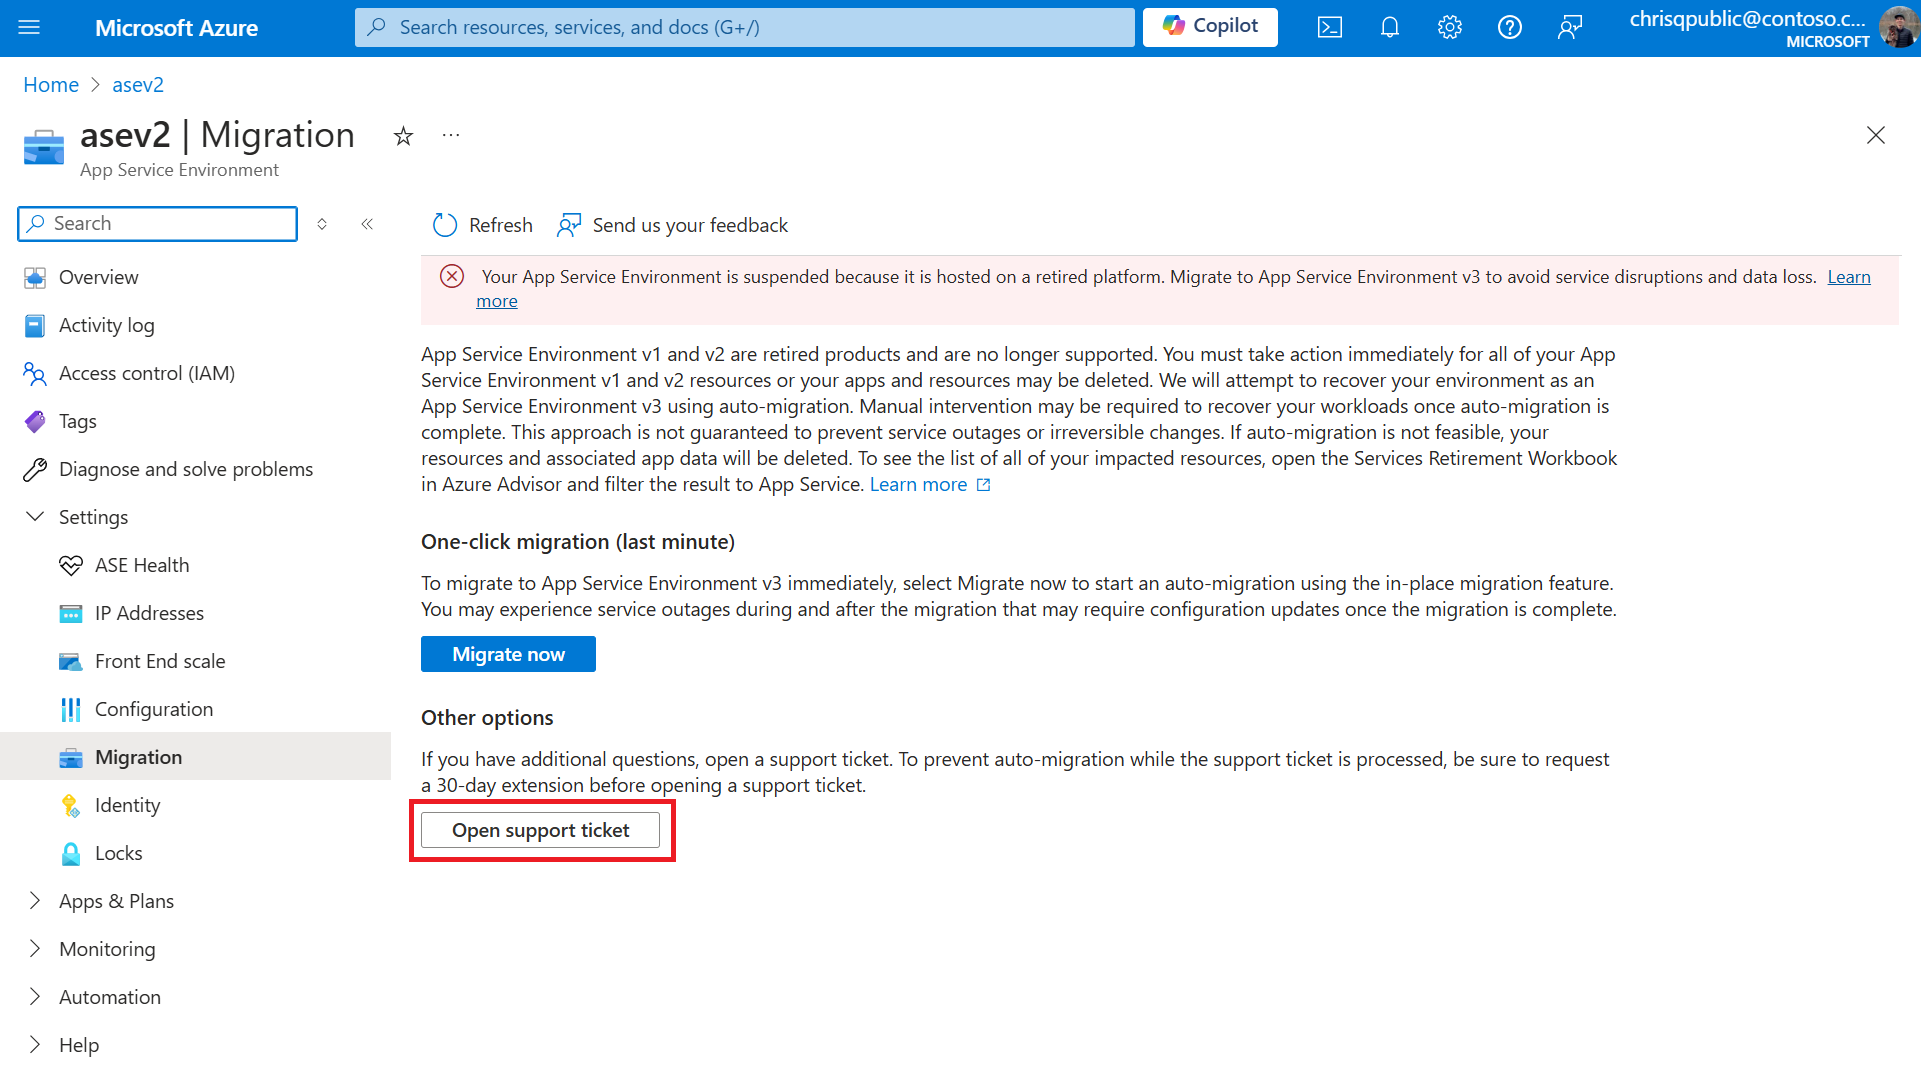Image resolution: width=1921 pixels, height=1091 pixels.
Task: Click the Configuration icon in sidebar
Action: point(70,707)
